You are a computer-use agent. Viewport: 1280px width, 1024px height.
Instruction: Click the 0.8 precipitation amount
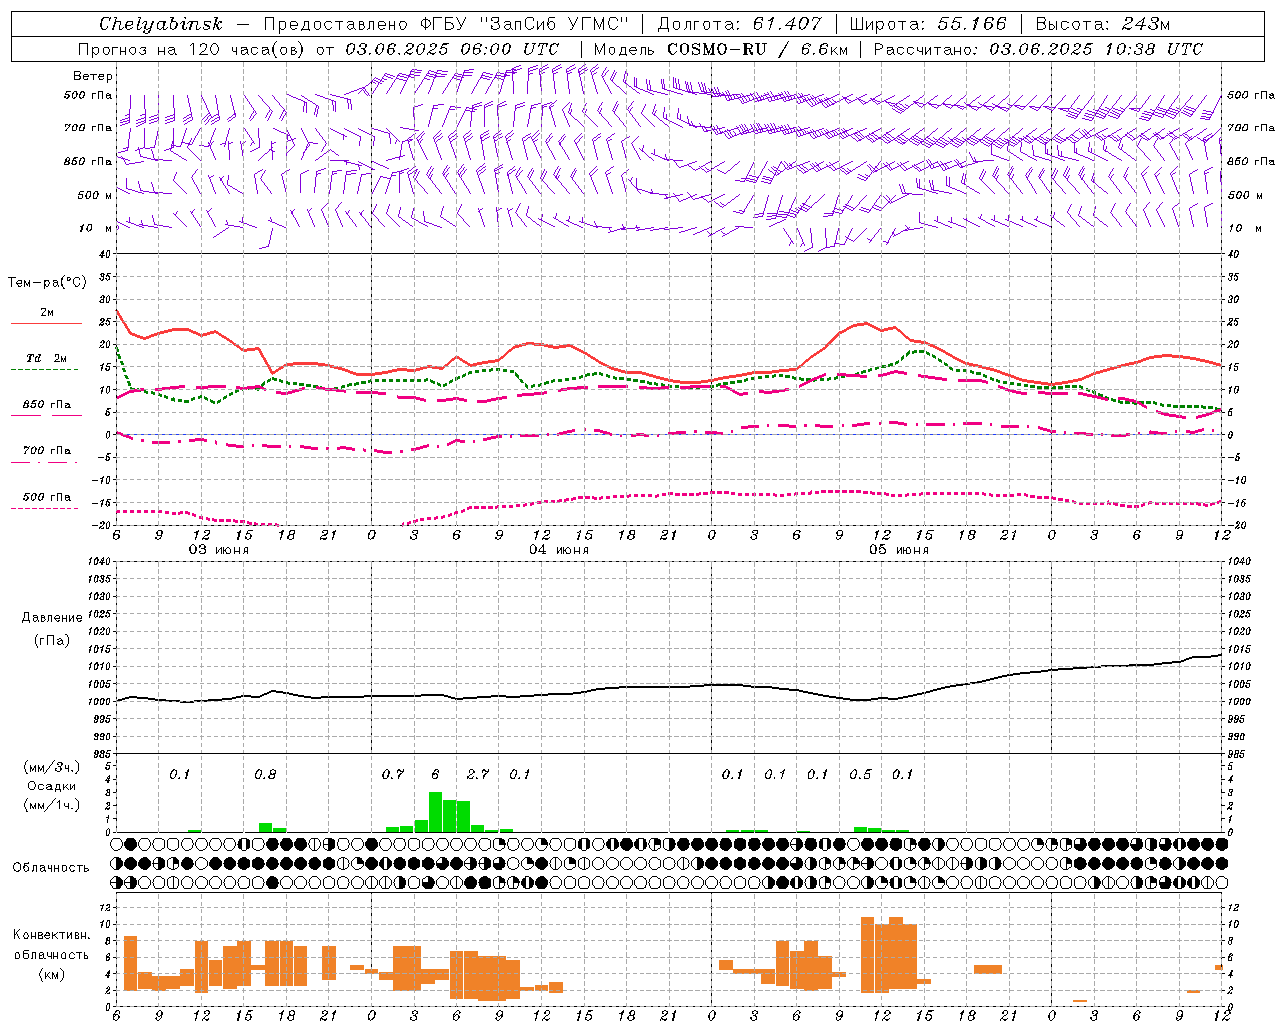tap(265, 774)
